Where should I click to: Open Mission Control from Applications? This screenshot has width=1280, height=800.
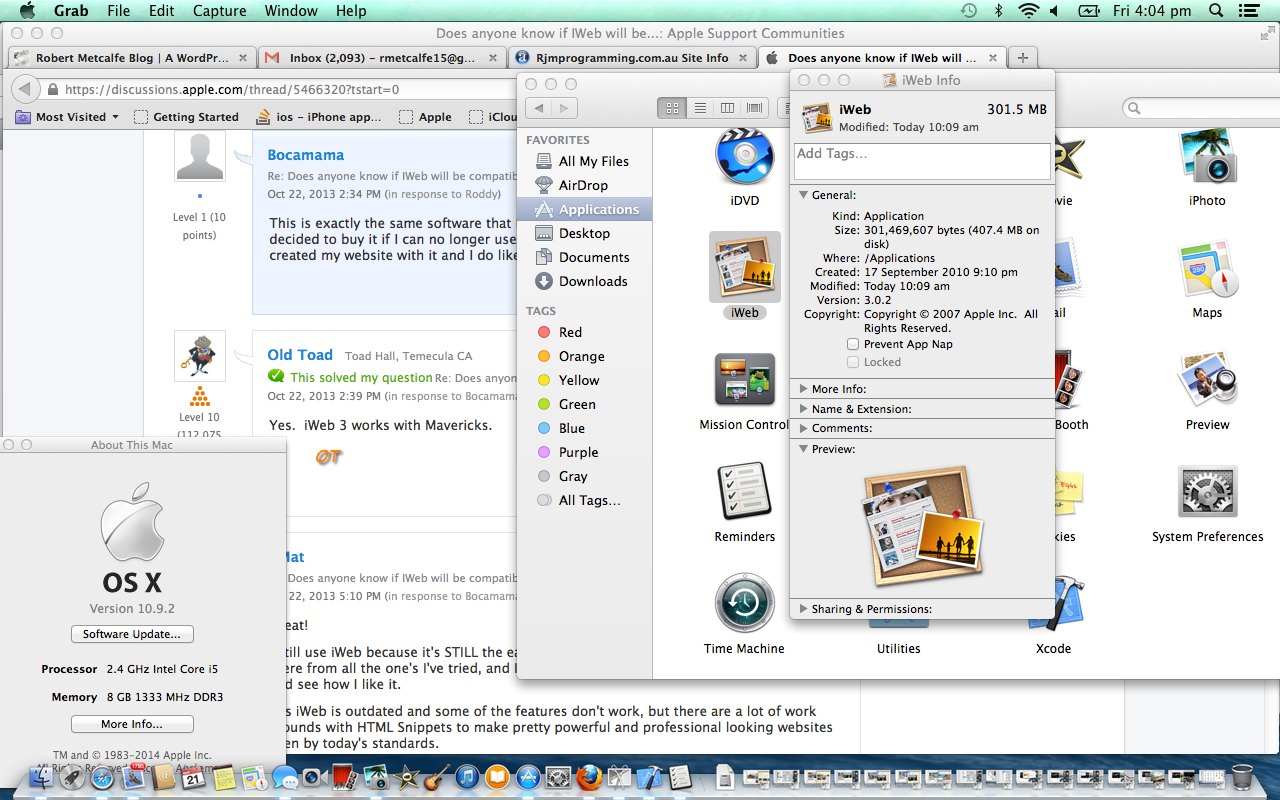pyautogui.click(x=745, y=379)
